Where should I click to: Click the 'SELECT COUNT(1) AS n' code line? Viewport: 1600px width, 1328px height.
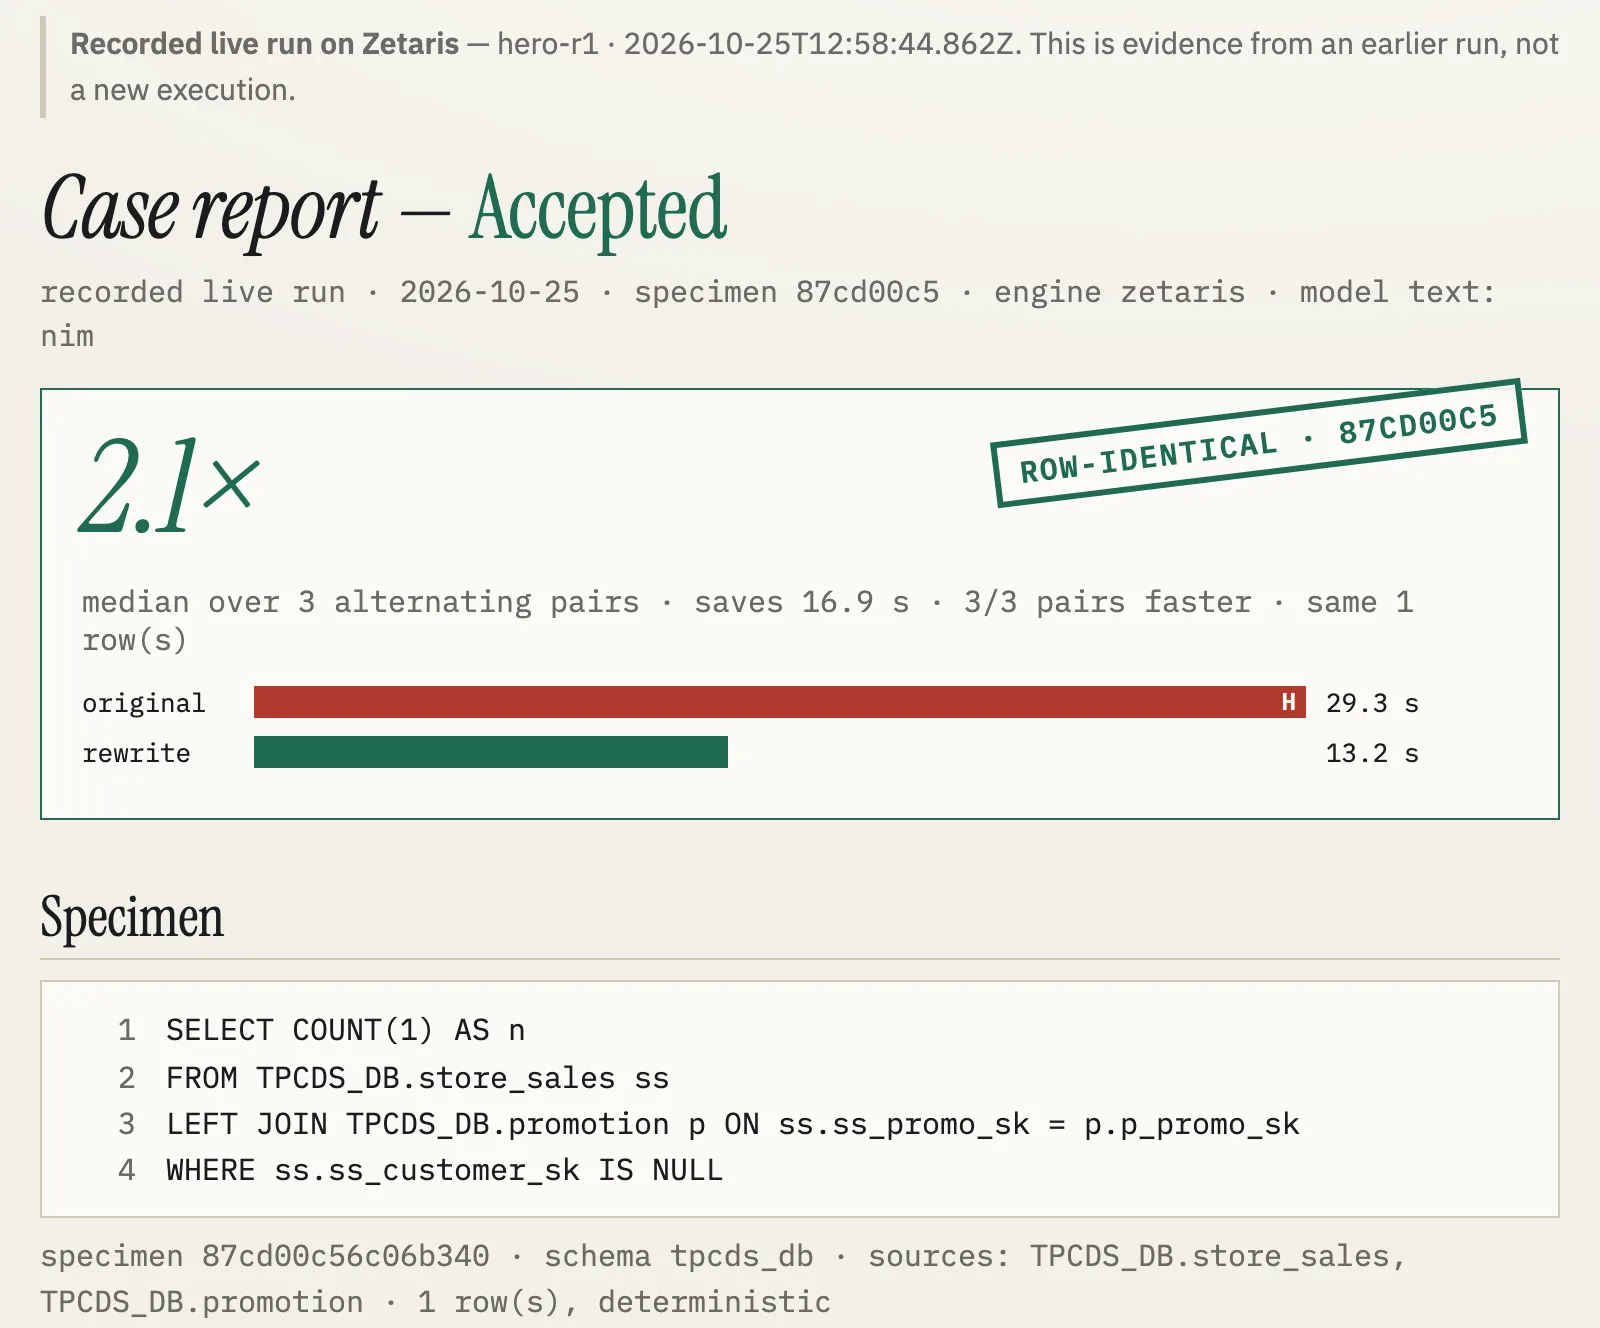[346, 1030]
